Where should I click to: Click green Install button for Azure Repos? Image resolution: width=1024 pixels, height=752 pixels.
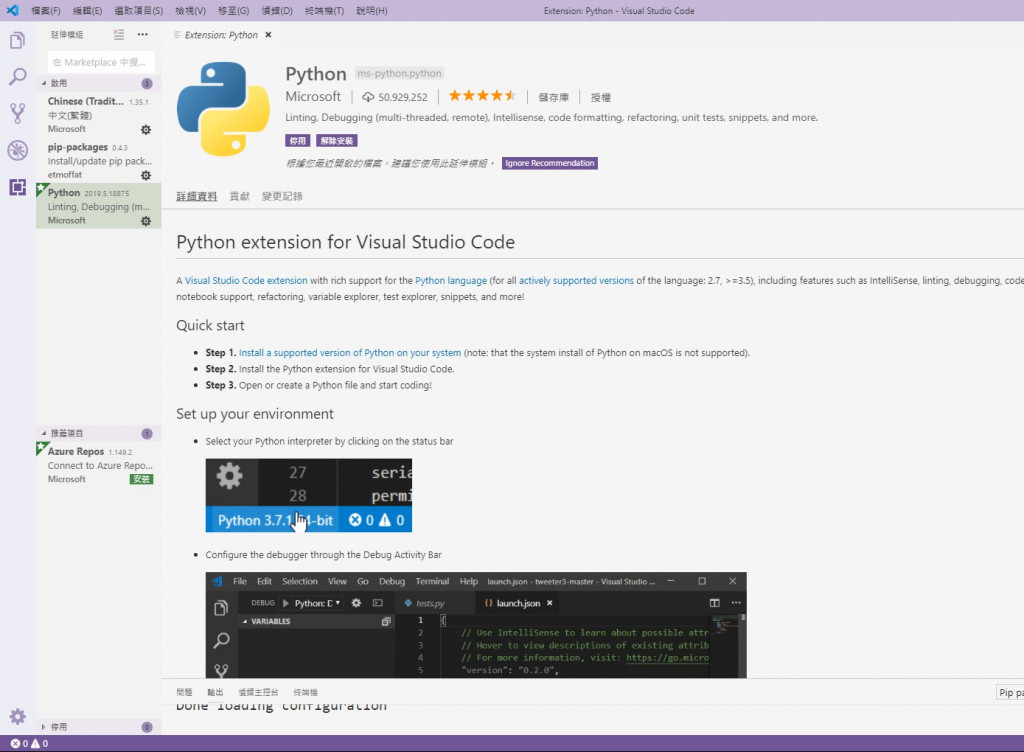click(x=141, y=479)
